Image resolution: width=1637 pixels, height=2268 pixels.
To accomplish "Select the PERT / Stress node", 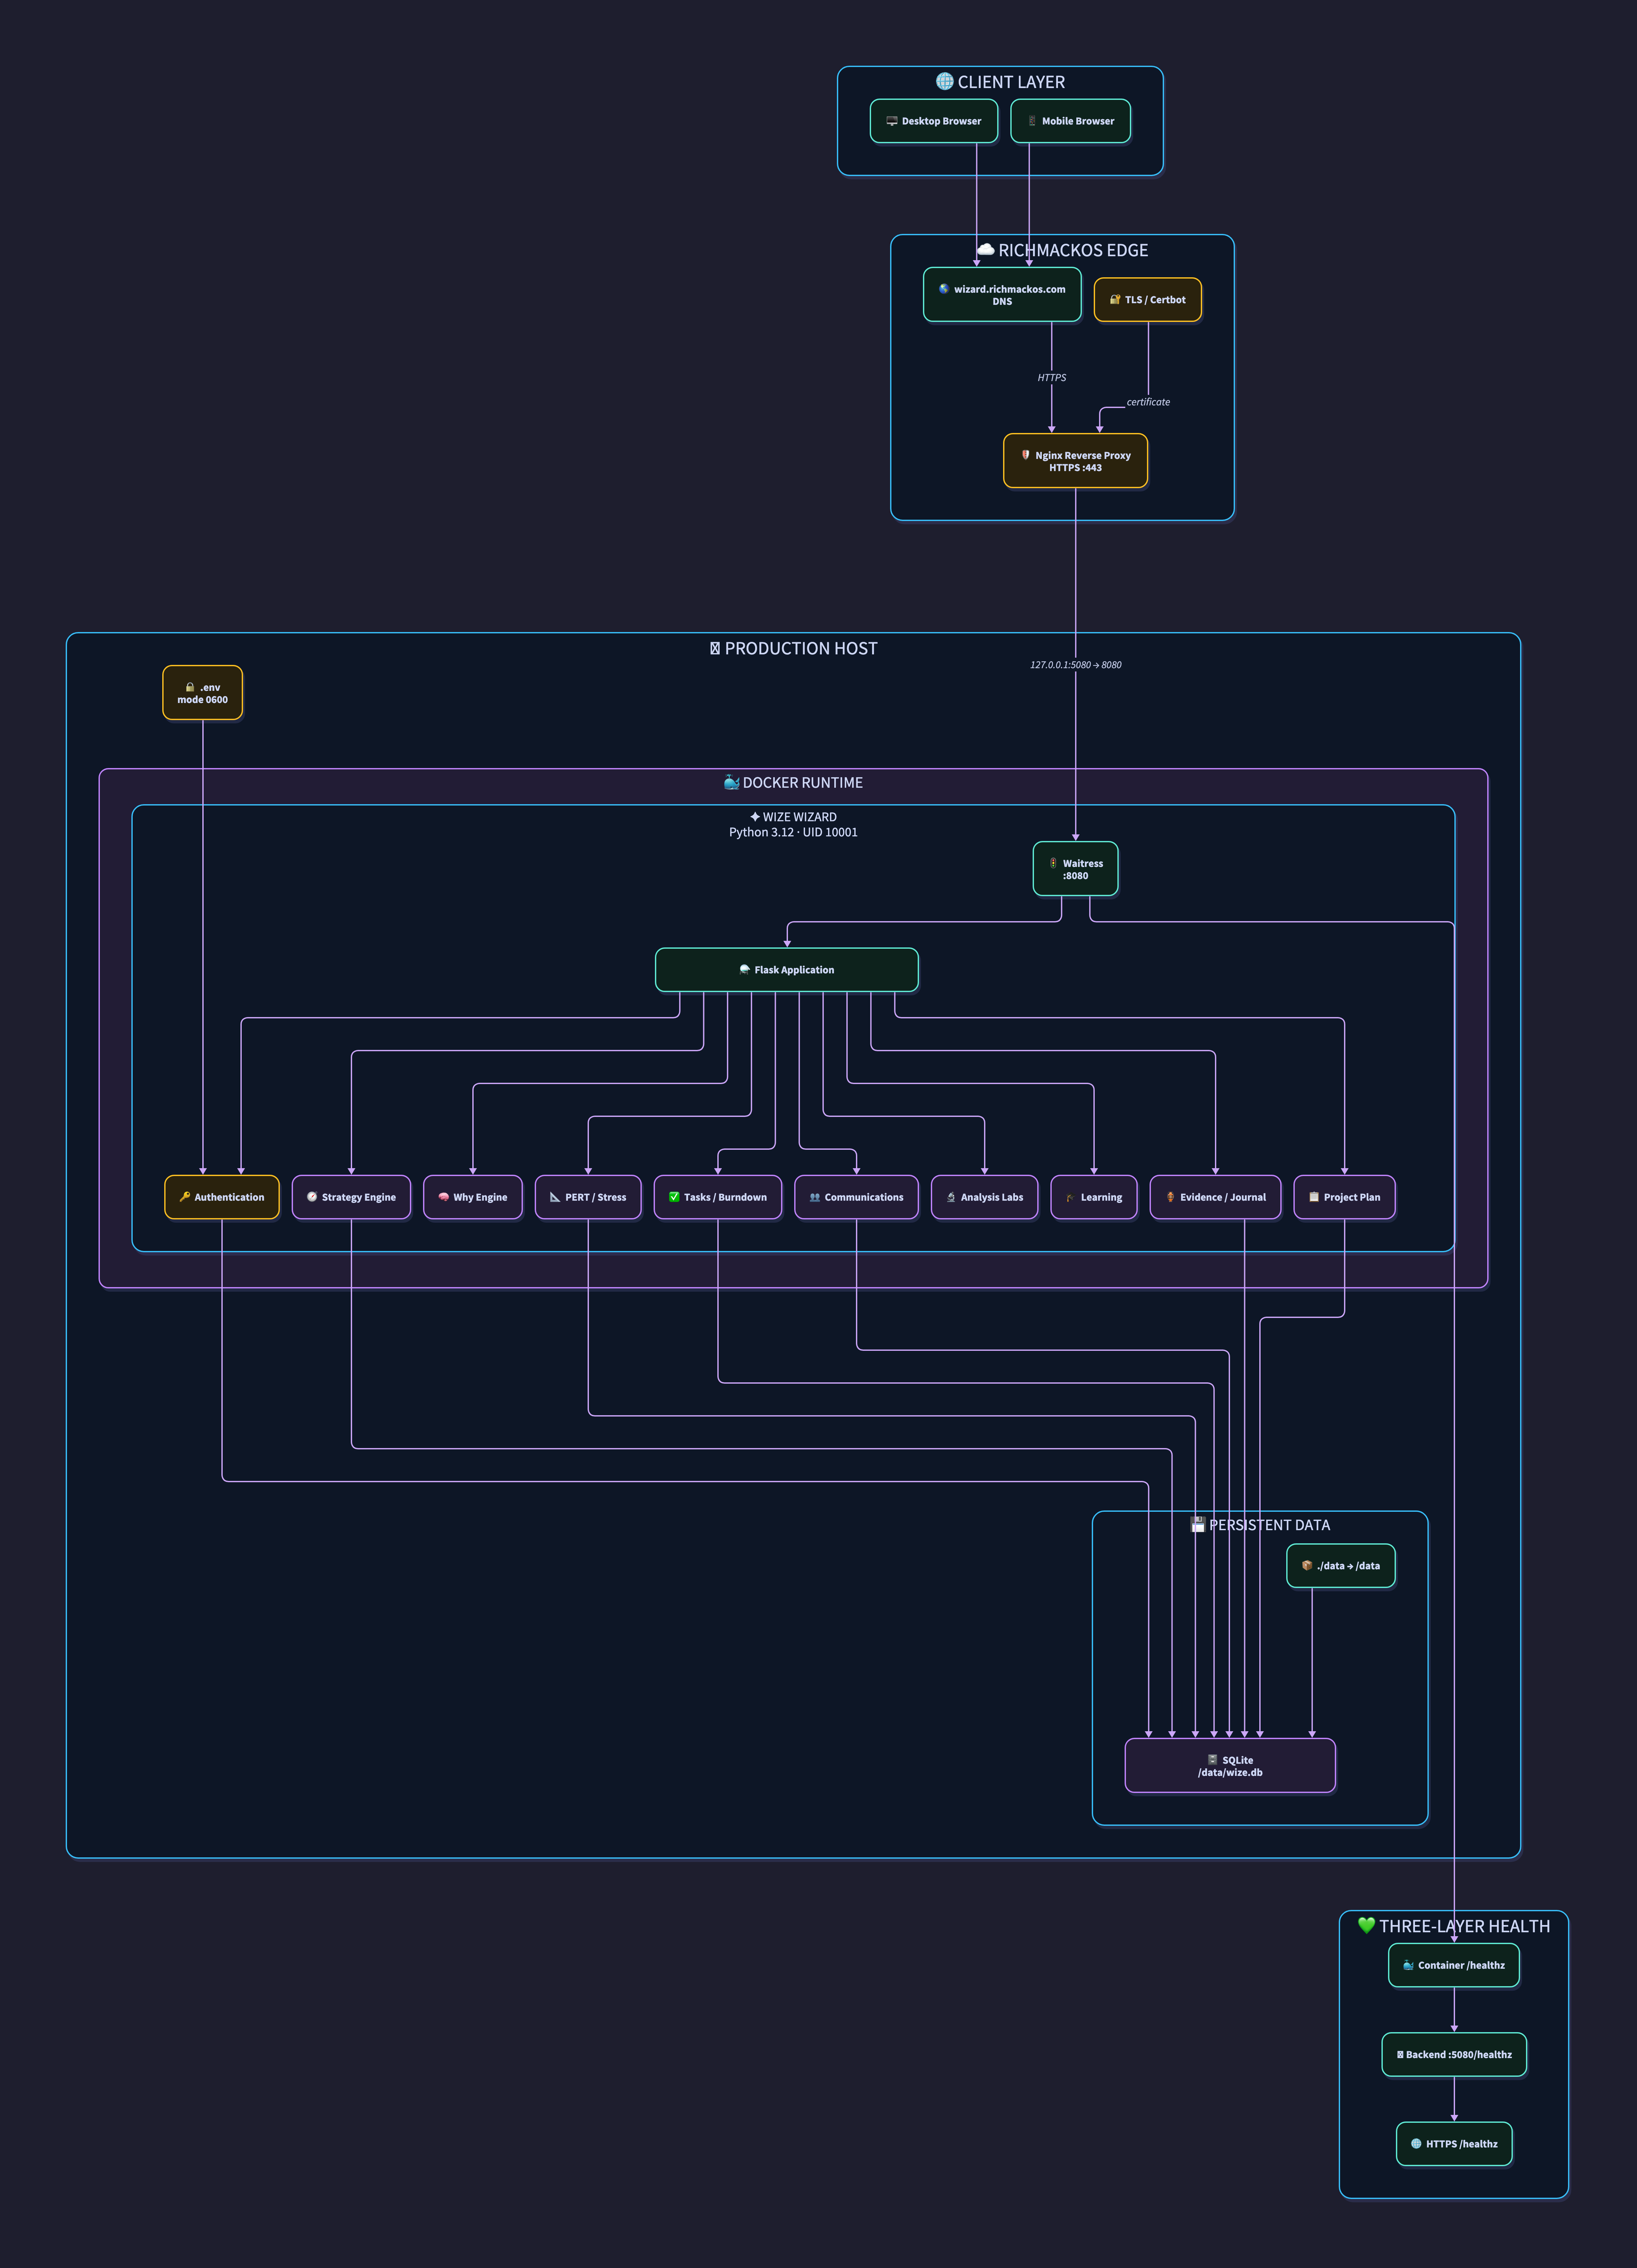I will [x=588, y=1197].
